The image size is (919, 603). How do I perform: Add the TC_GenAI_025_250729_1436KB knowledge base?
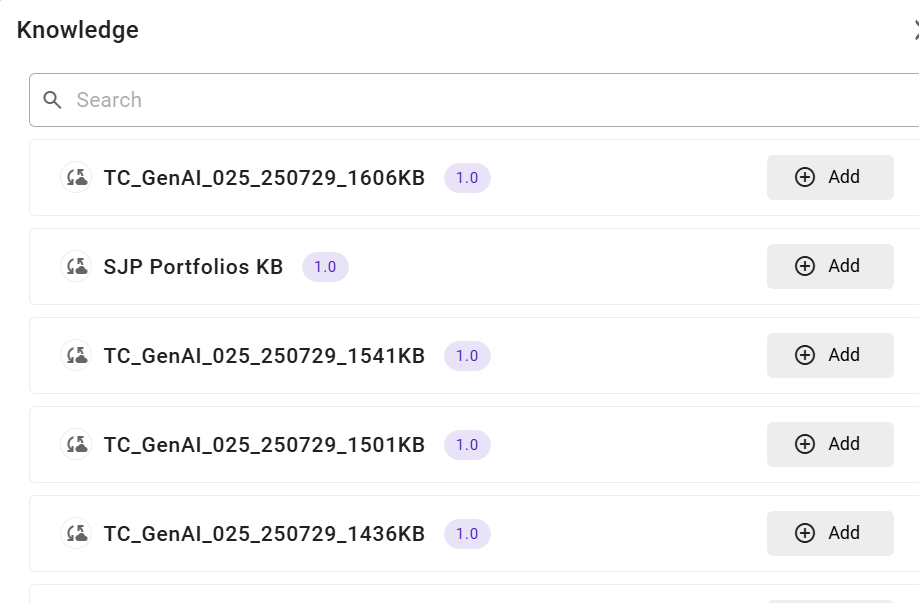coord(829,533)
